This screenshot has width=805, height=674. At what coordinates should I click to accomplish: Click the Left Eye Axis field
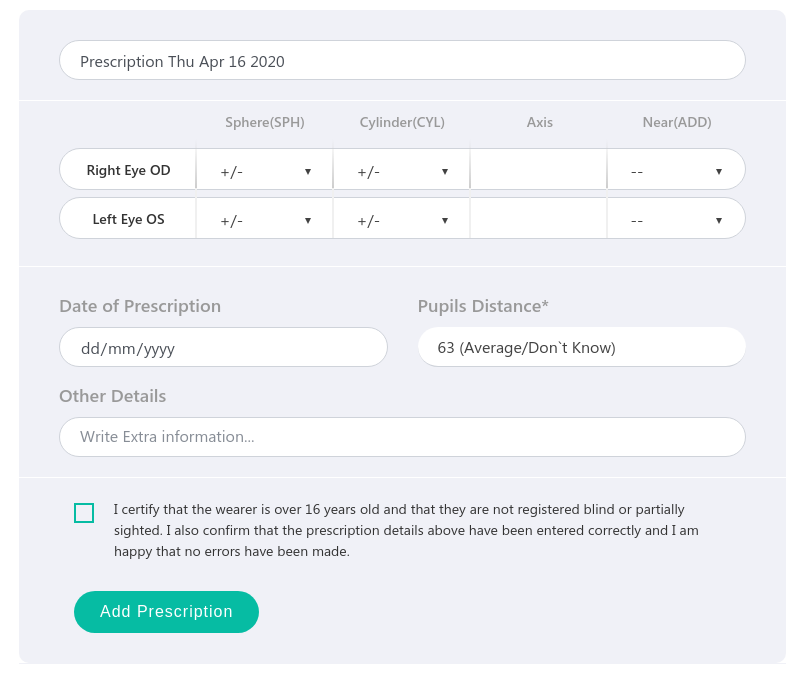(539, 219)
